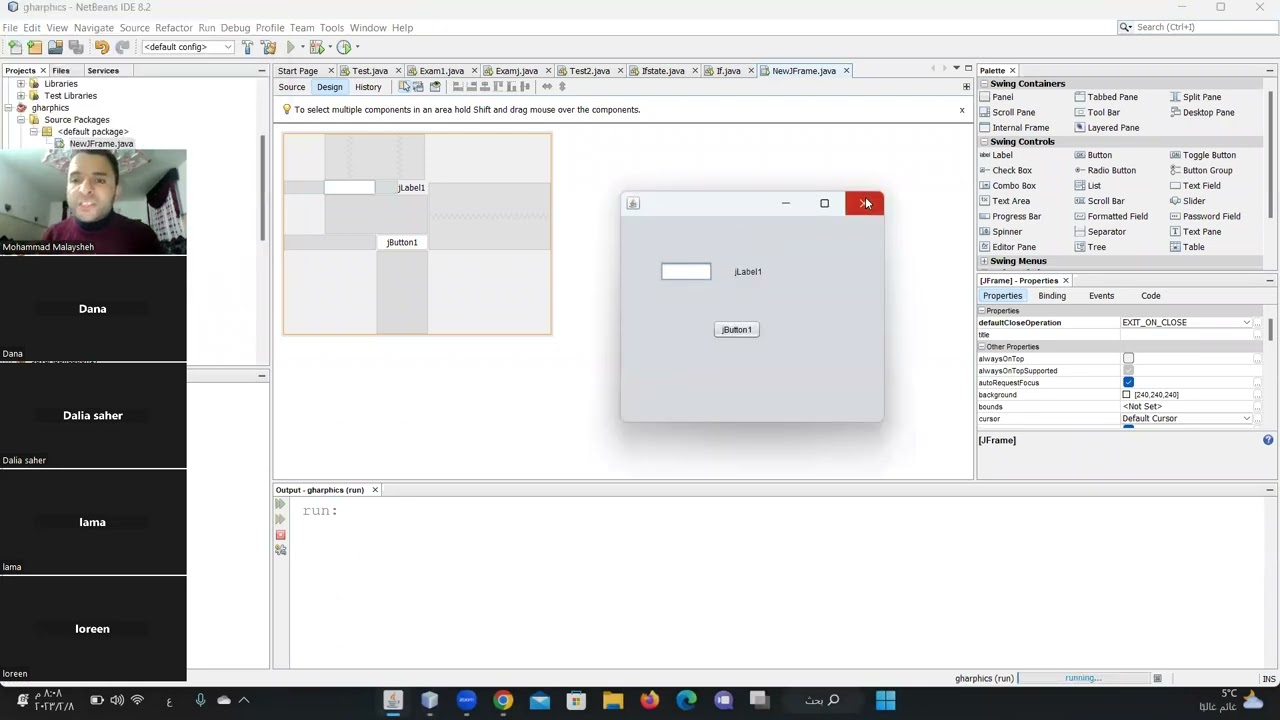Pick the Panel component in Palette
The height and width of the screenshot is (720, 1280).
(x=1002, y=97)
